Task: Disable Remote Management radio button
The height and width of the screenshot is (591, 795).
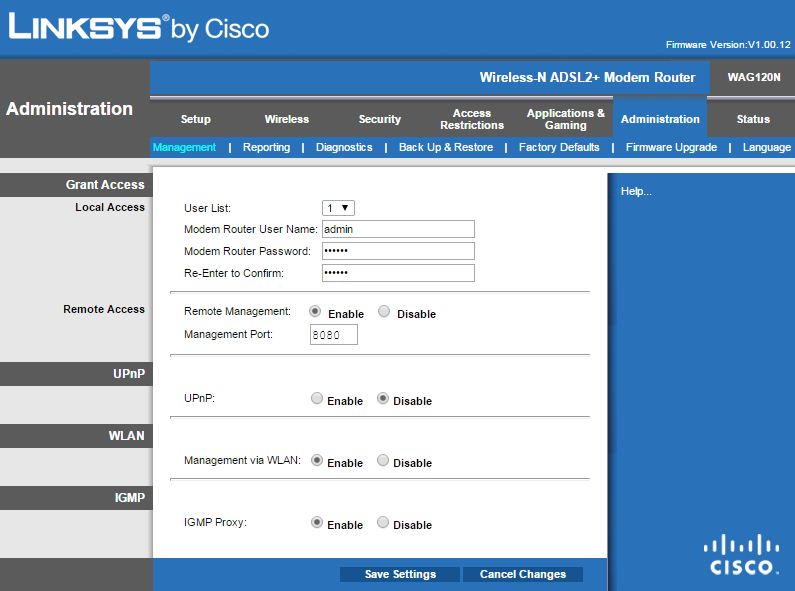Action: coord(384,311)
